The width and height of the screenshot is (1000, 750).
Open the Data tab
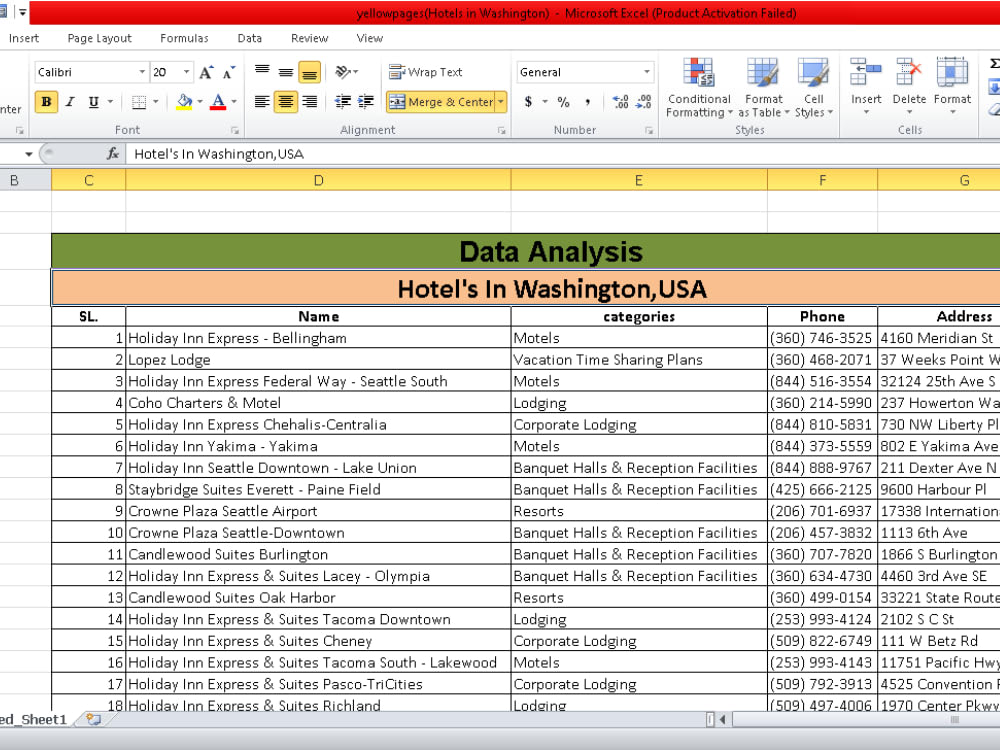[x=249, y=38]
